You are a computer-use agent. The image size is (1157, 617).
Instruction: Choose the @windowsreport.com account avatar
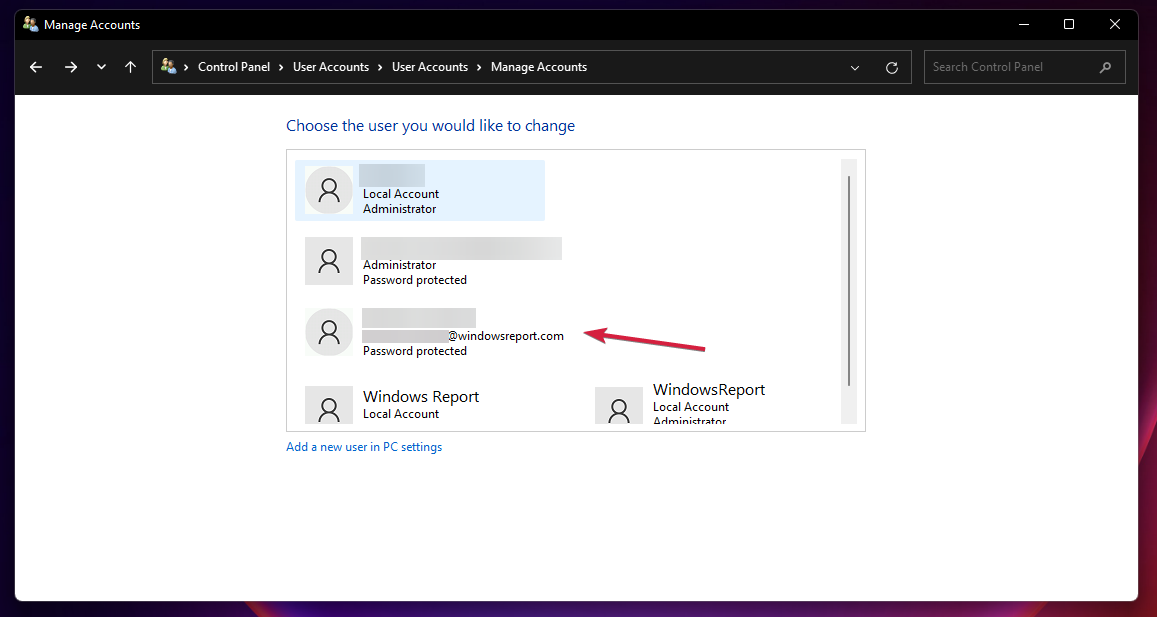tap(328, 332)
